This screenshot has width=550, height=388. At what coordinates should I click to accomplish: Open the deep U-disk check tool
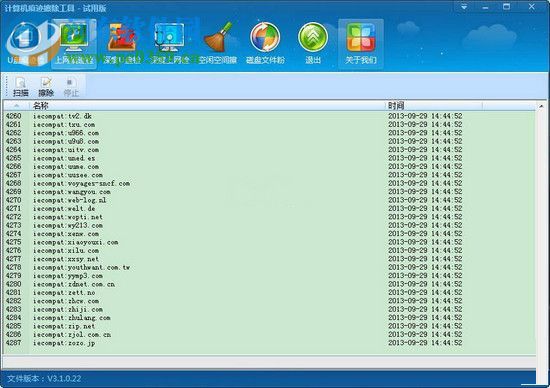122,44
